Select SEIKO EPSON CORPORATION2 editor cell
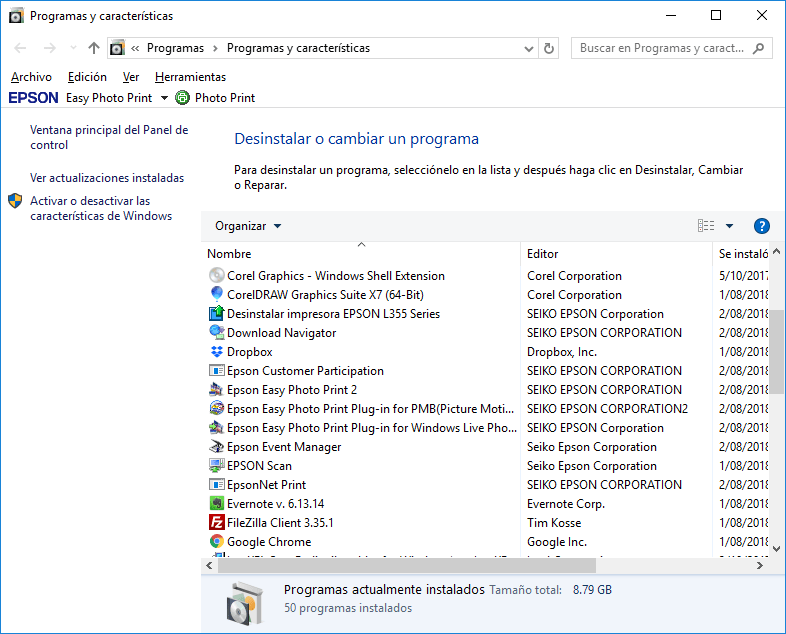This screenshot has height=634, width=786. point(608,409)
